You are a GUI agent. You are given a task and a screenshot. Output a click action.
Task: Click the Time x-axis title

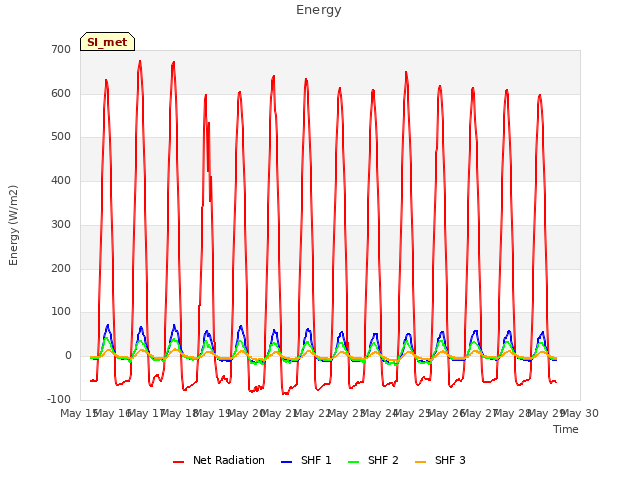click(566, 429)
